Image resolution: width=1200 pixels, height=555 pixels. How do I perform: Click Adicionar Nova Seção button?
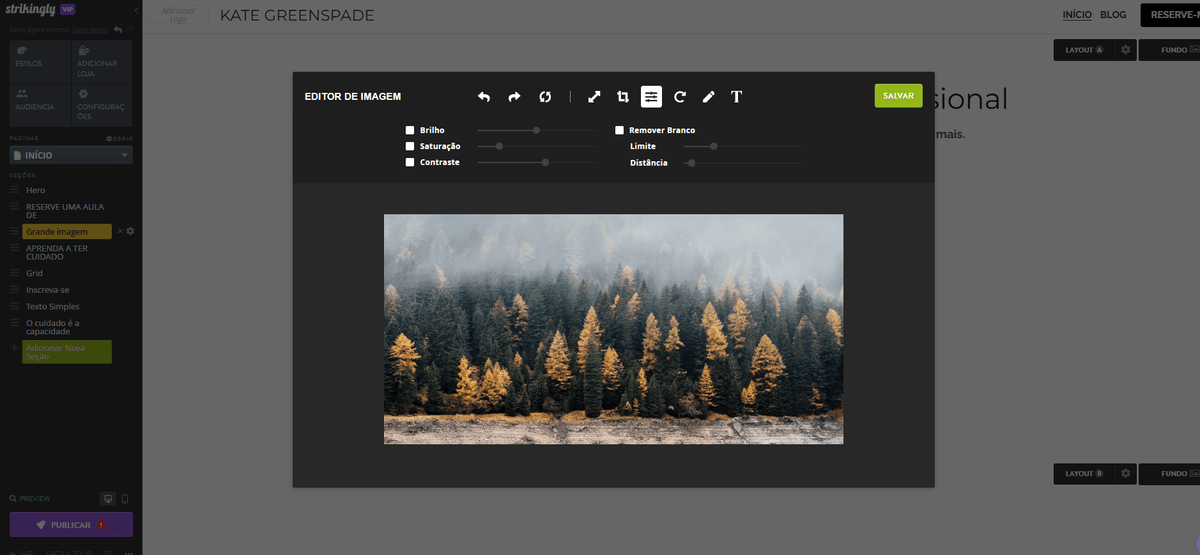coord(67,351)
